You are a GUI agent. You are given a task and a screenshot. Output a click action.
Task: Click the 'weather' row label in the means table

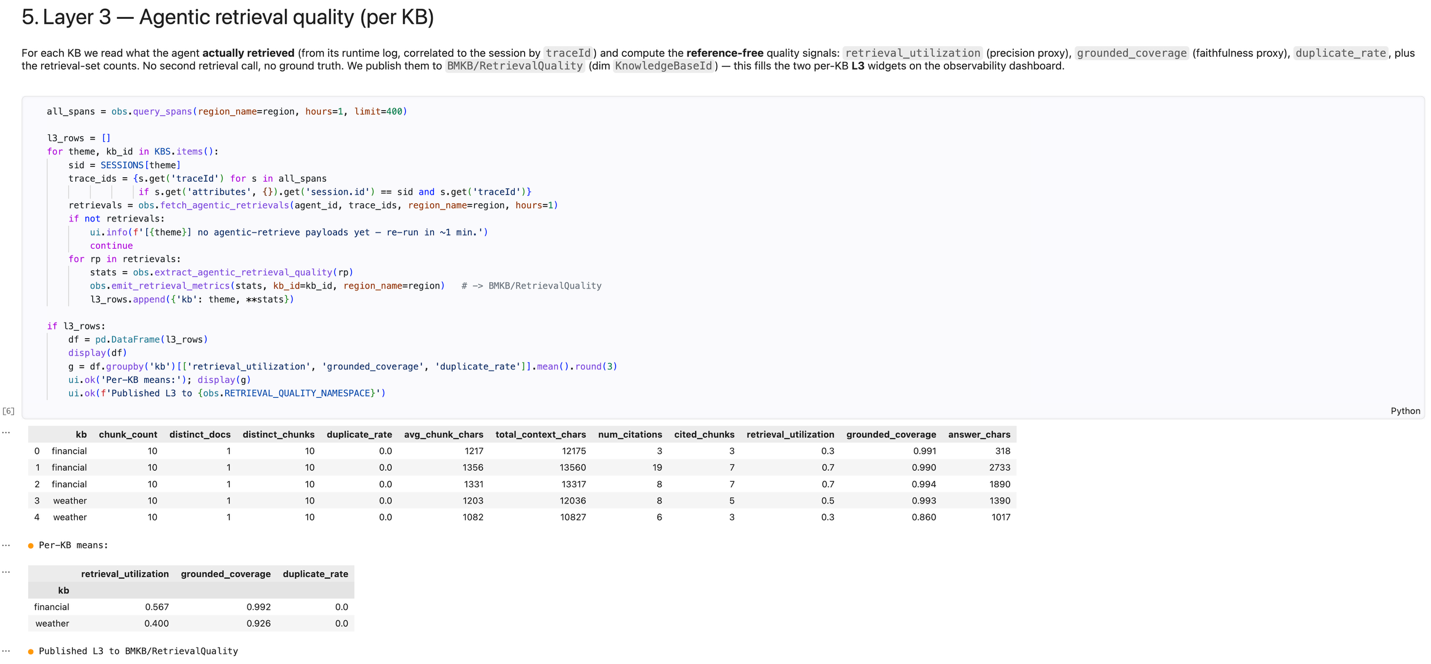(x=52, y=623)
